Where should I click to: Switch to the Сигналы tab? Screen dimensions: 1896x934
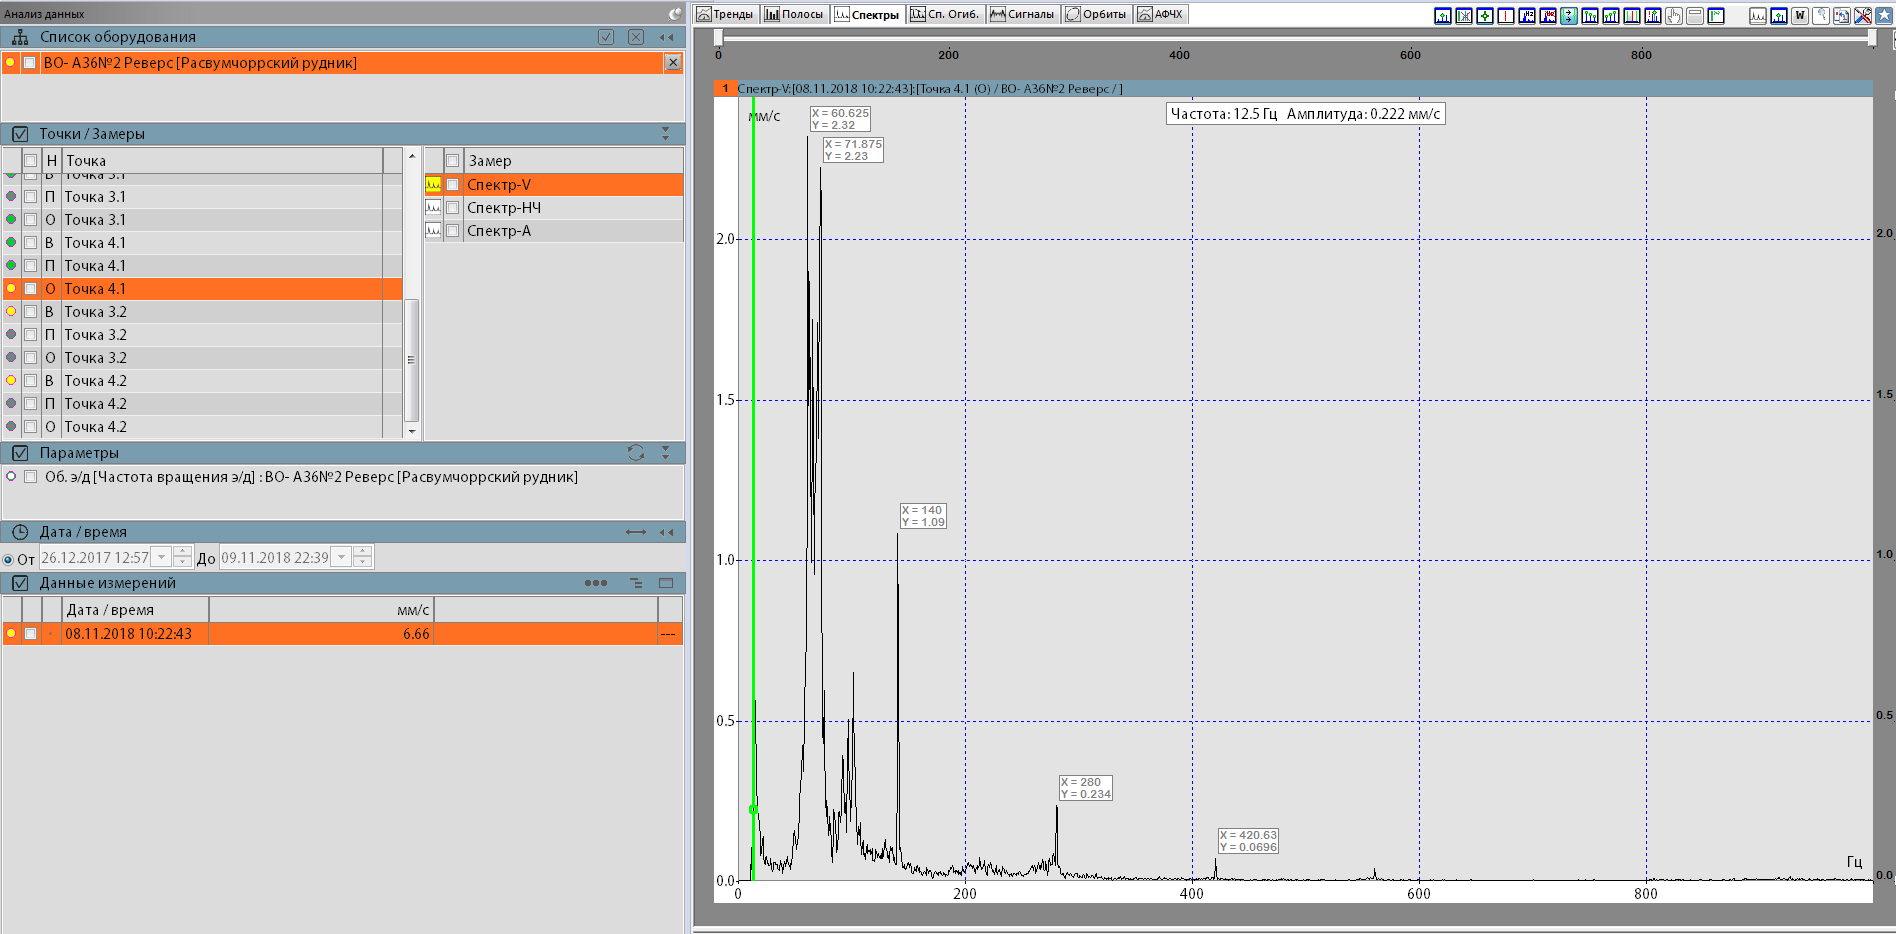tap(1022, 14)
